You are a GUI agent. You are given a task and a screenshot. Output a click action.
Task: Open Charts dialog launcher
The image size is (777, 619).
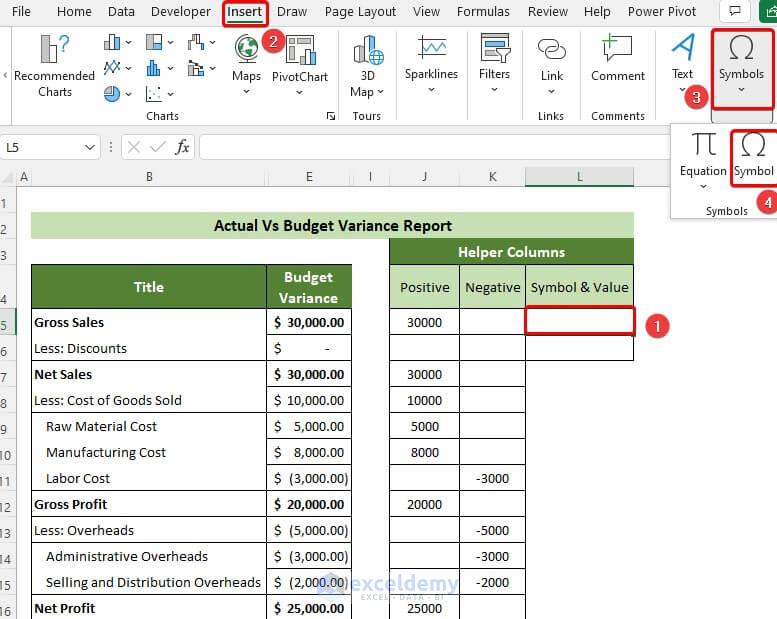pos(331,116)
